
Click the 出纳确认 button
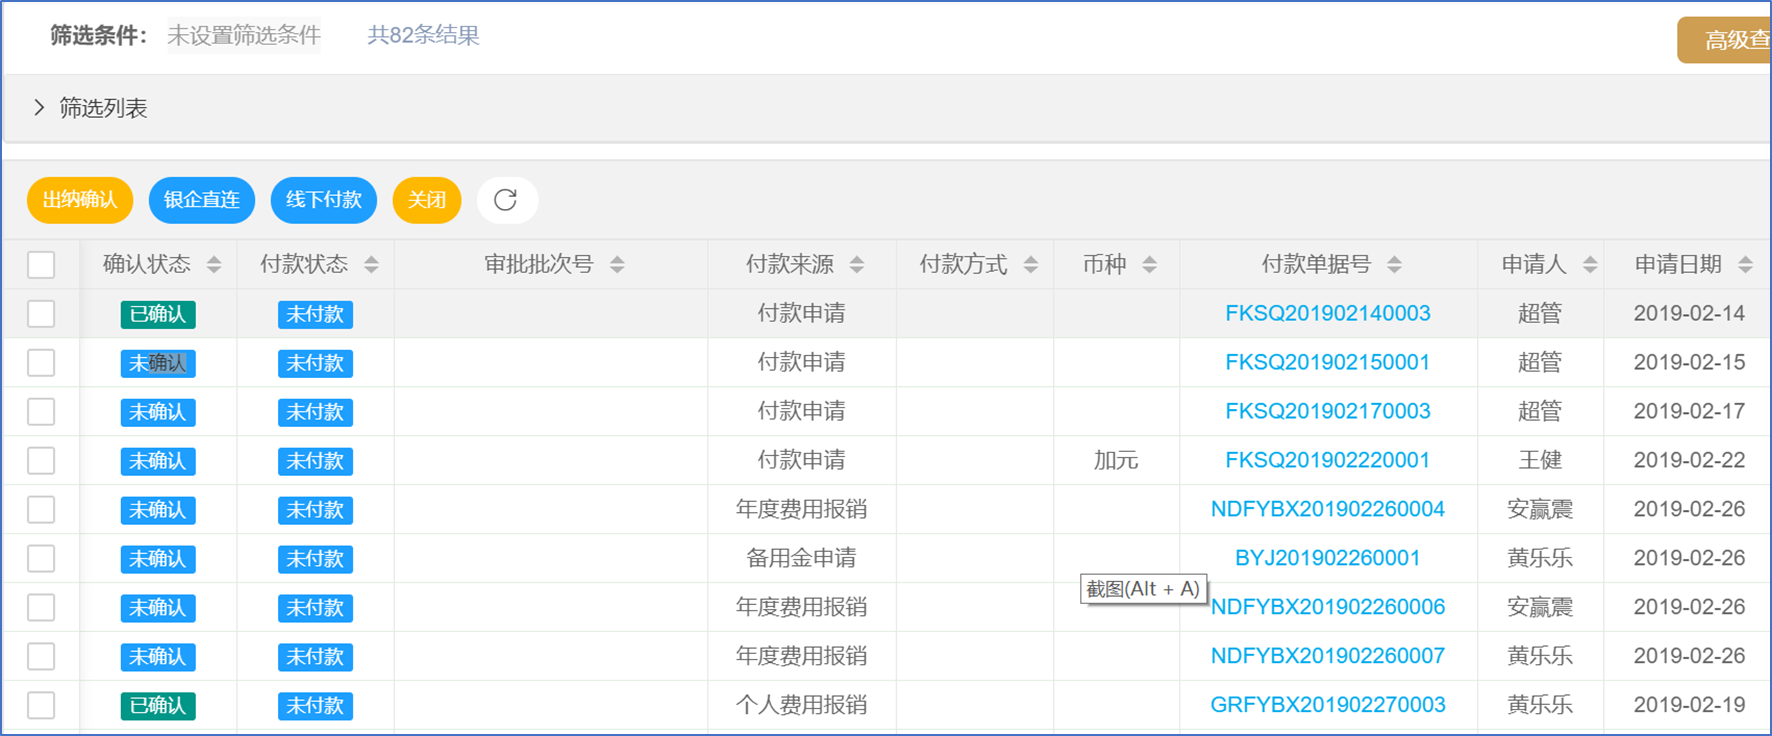[80, 200]
